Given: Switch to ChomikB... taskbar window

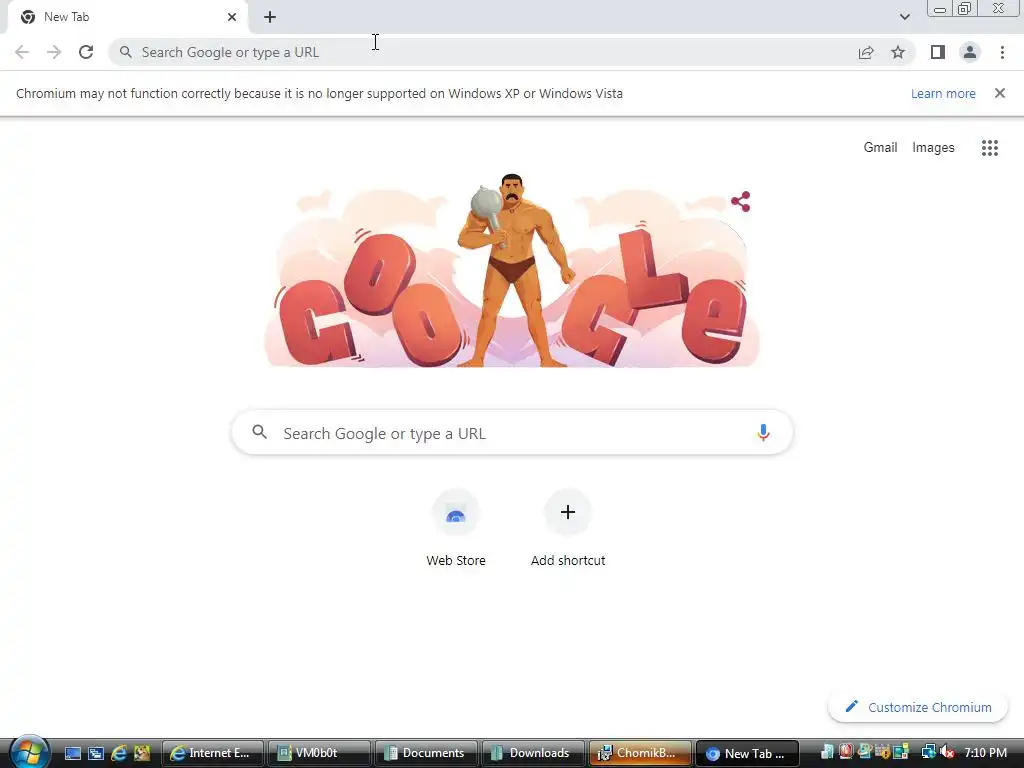Looking at the screenshot, I should (640, 753).
